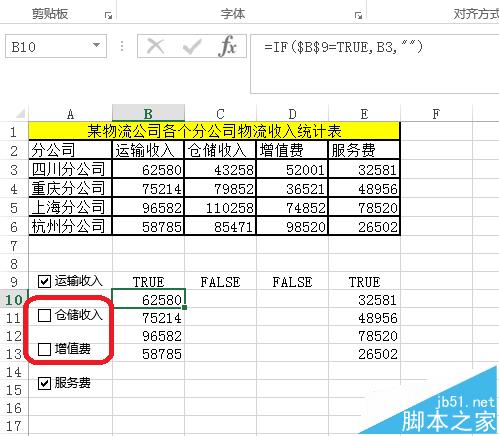
Task: Select column C header
Action: pyautogui.click(x=220, y=114)
